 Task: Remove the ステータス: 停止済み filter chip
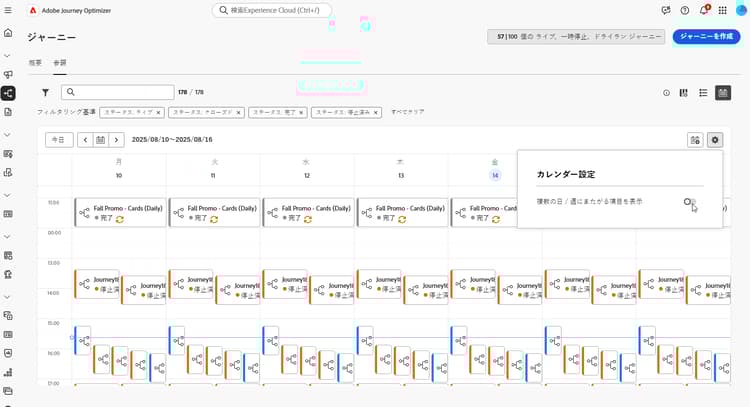pos(375,112)
